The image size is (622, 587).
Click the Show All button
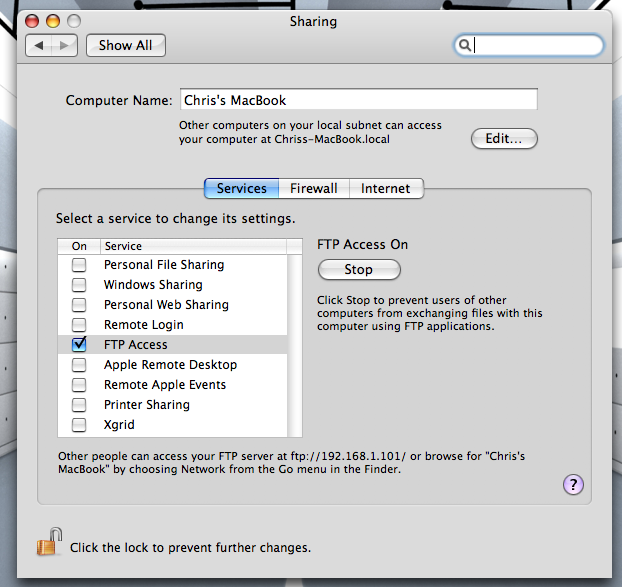pos(126,45)
